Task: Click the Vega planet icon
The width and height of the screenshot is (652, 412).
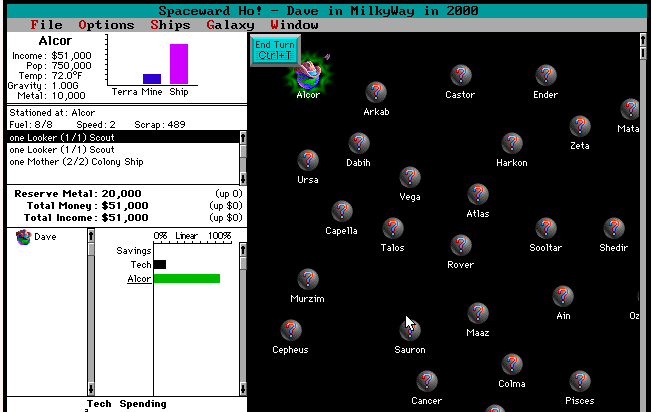Action: pos(409,177)
